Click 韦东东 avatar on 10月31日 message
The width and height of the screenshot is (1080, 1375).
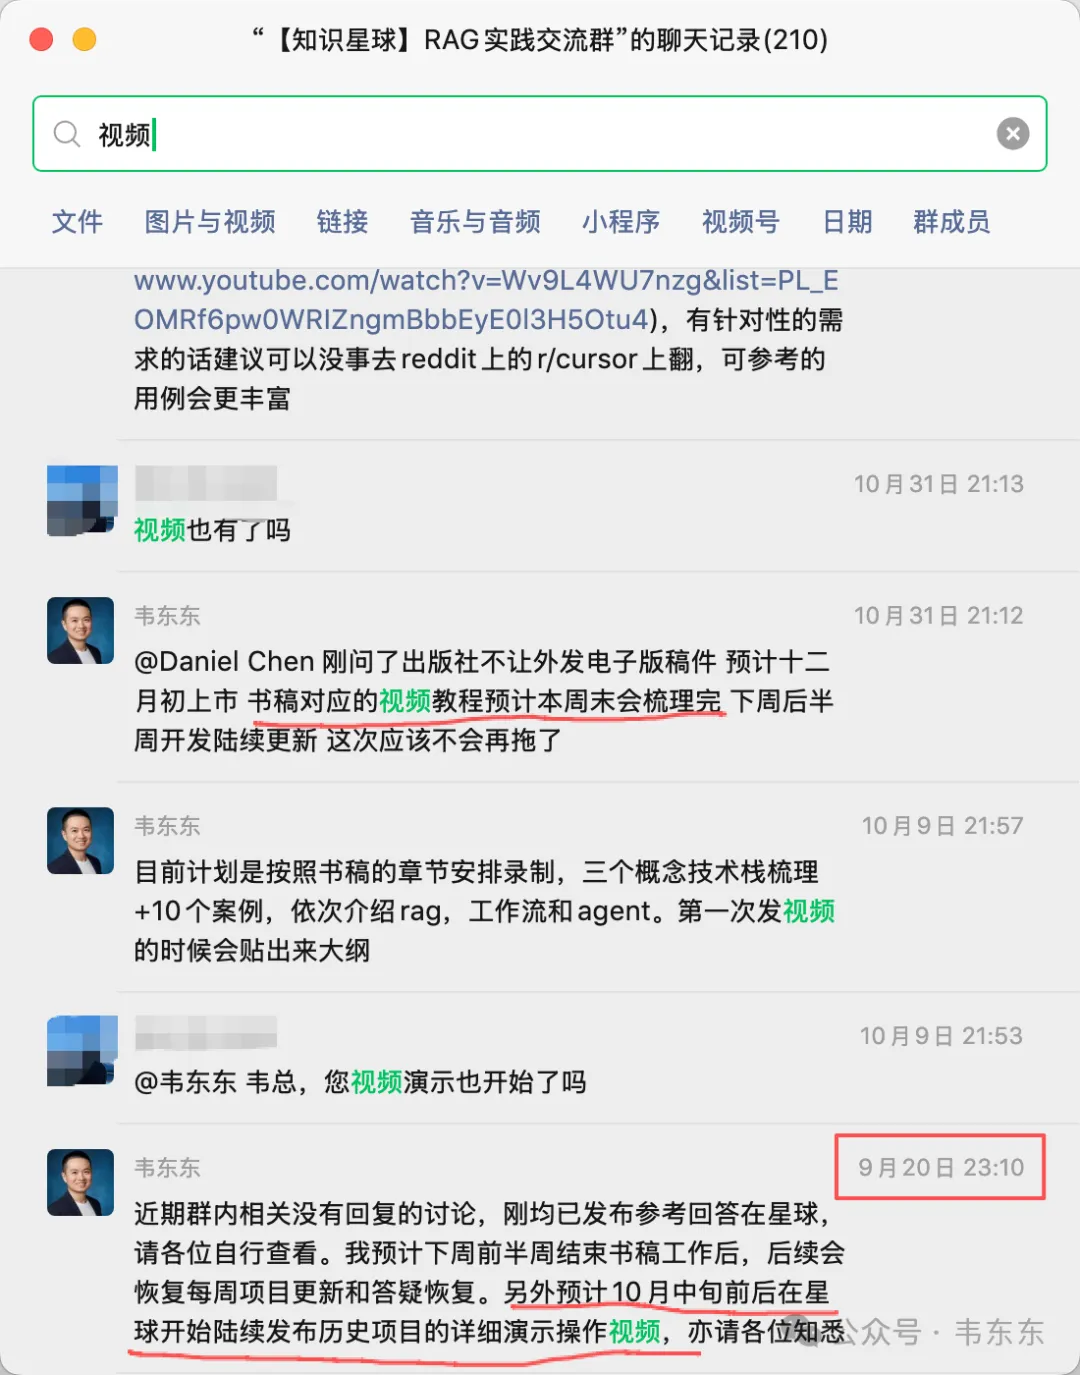(81, 631)
